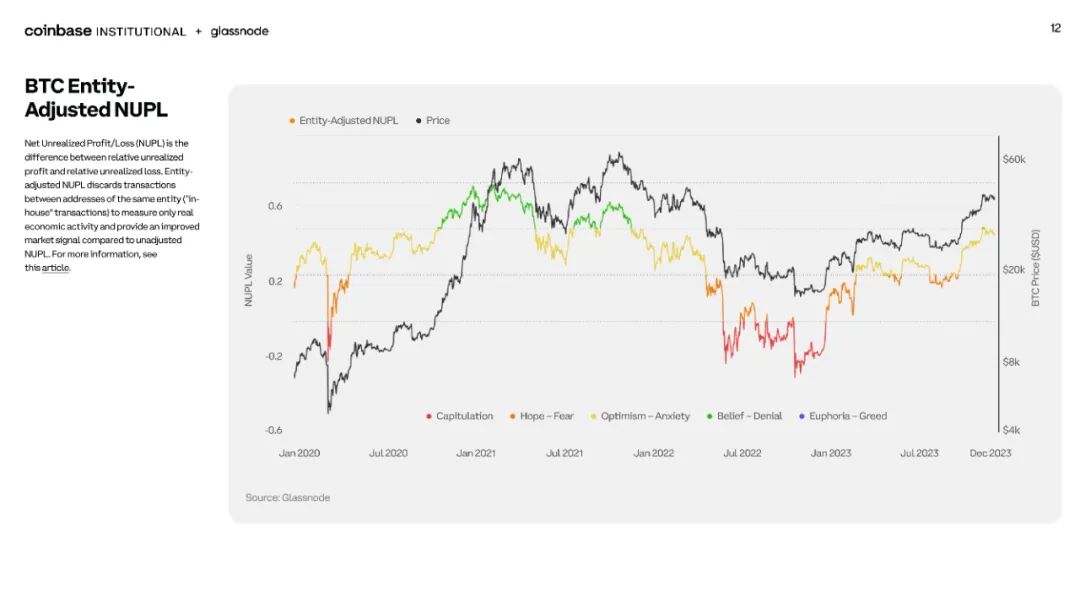This screenshot has width=1080, height=608.
Task: Open the 'article' hyperlink in description
Action: pos(56,268)
